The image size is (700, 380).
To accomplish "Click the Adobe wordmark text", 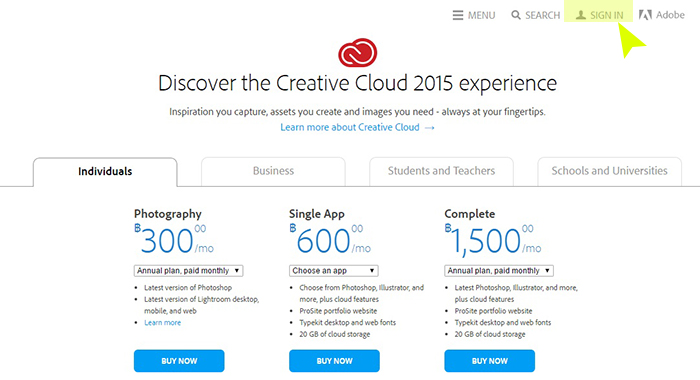I will point(670,15).
